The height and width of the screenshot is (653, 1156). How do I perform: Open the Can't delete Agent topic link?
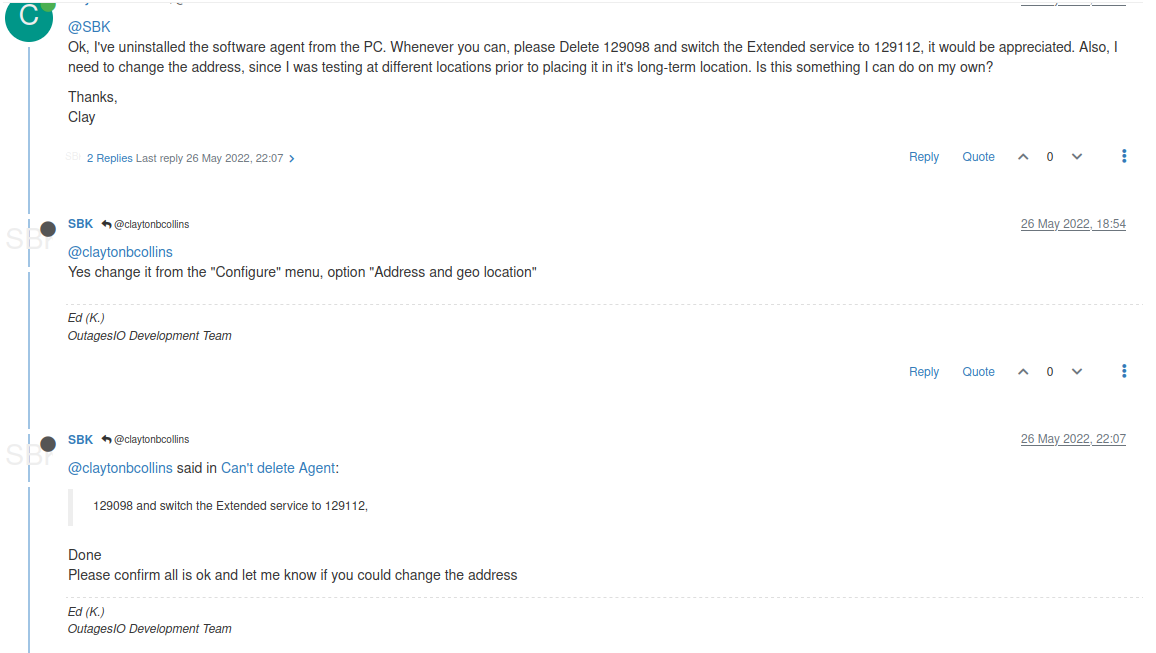278,468
